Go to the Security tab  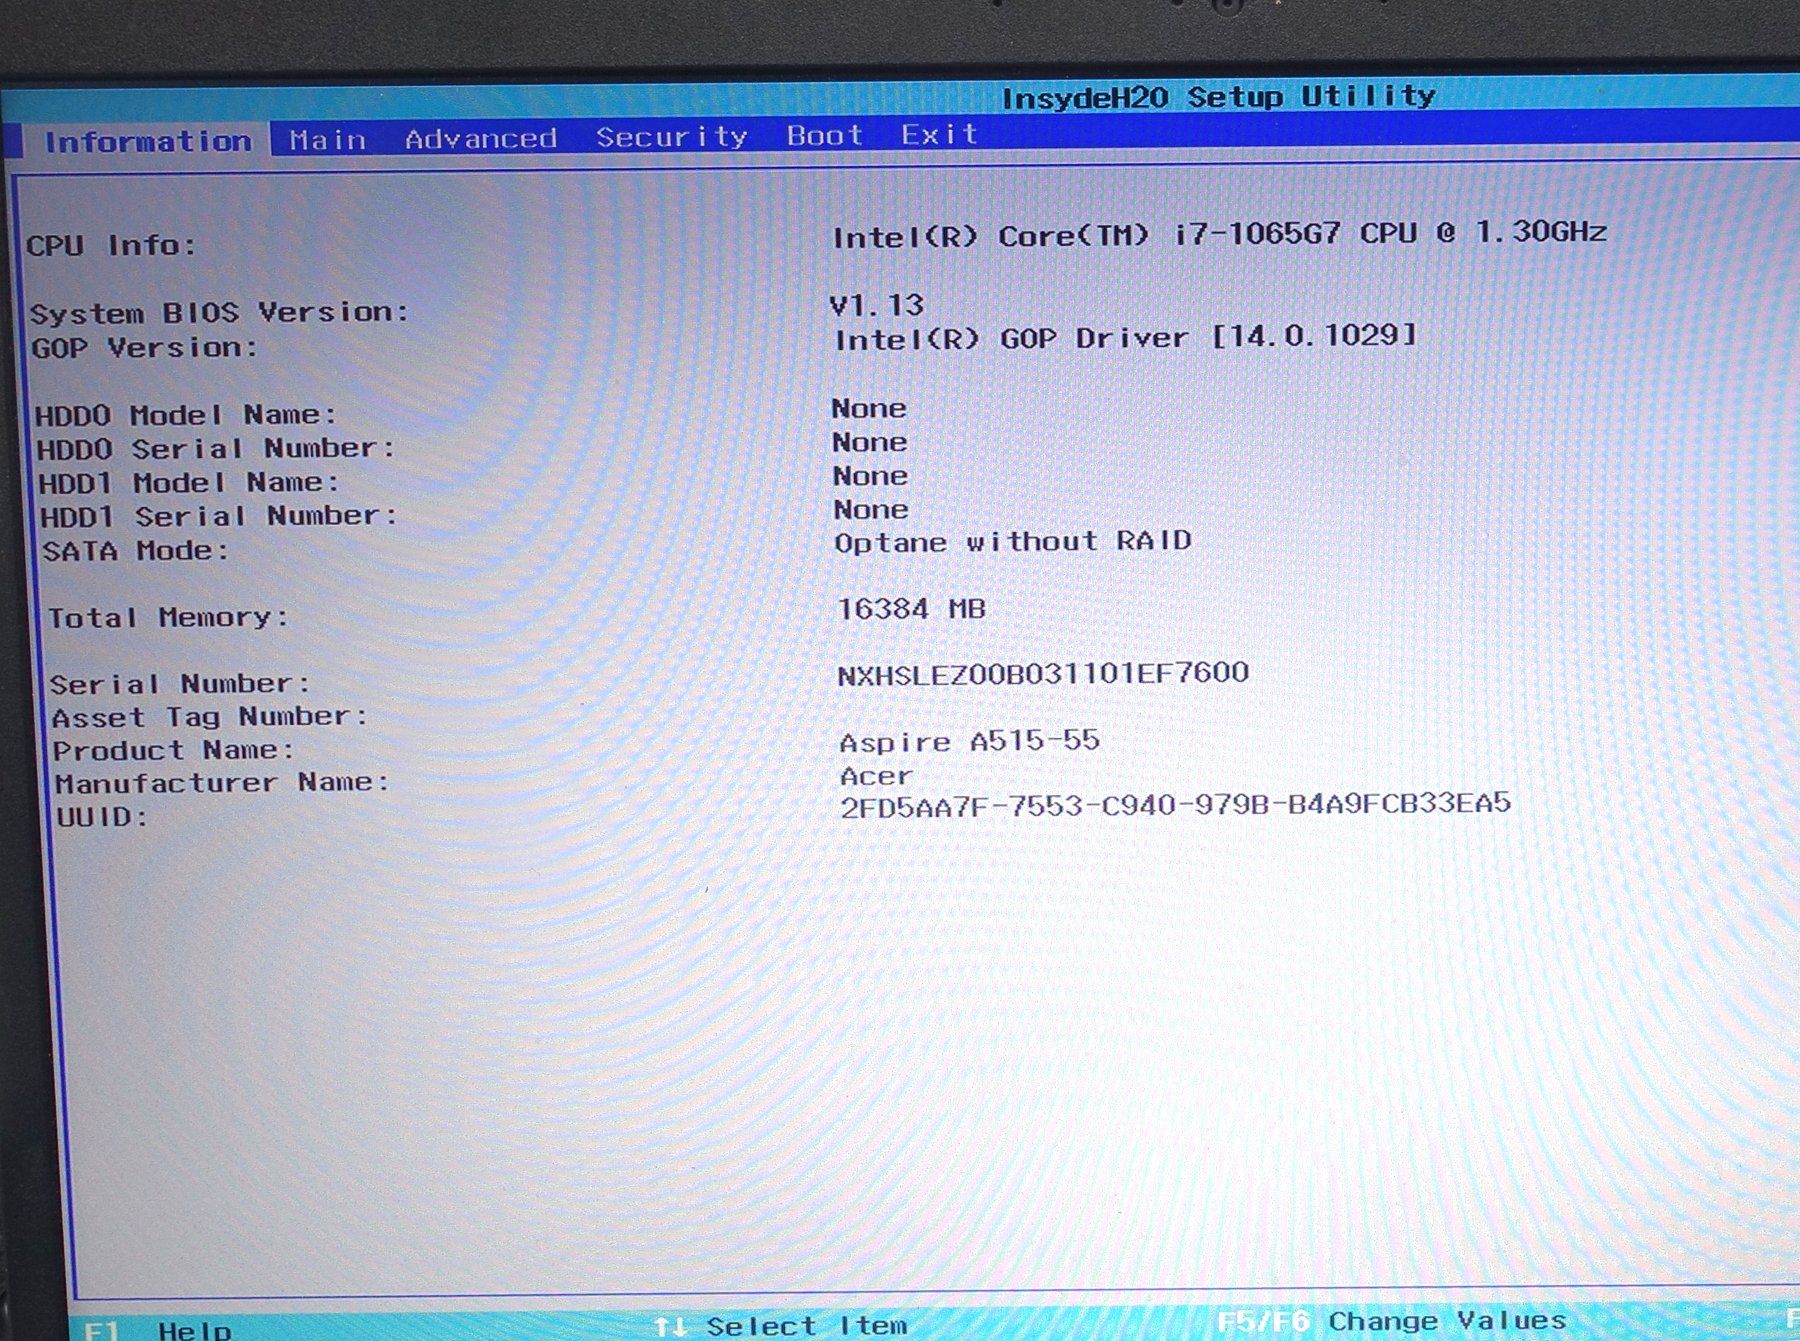pyautogui.click(x=672, y=136)
